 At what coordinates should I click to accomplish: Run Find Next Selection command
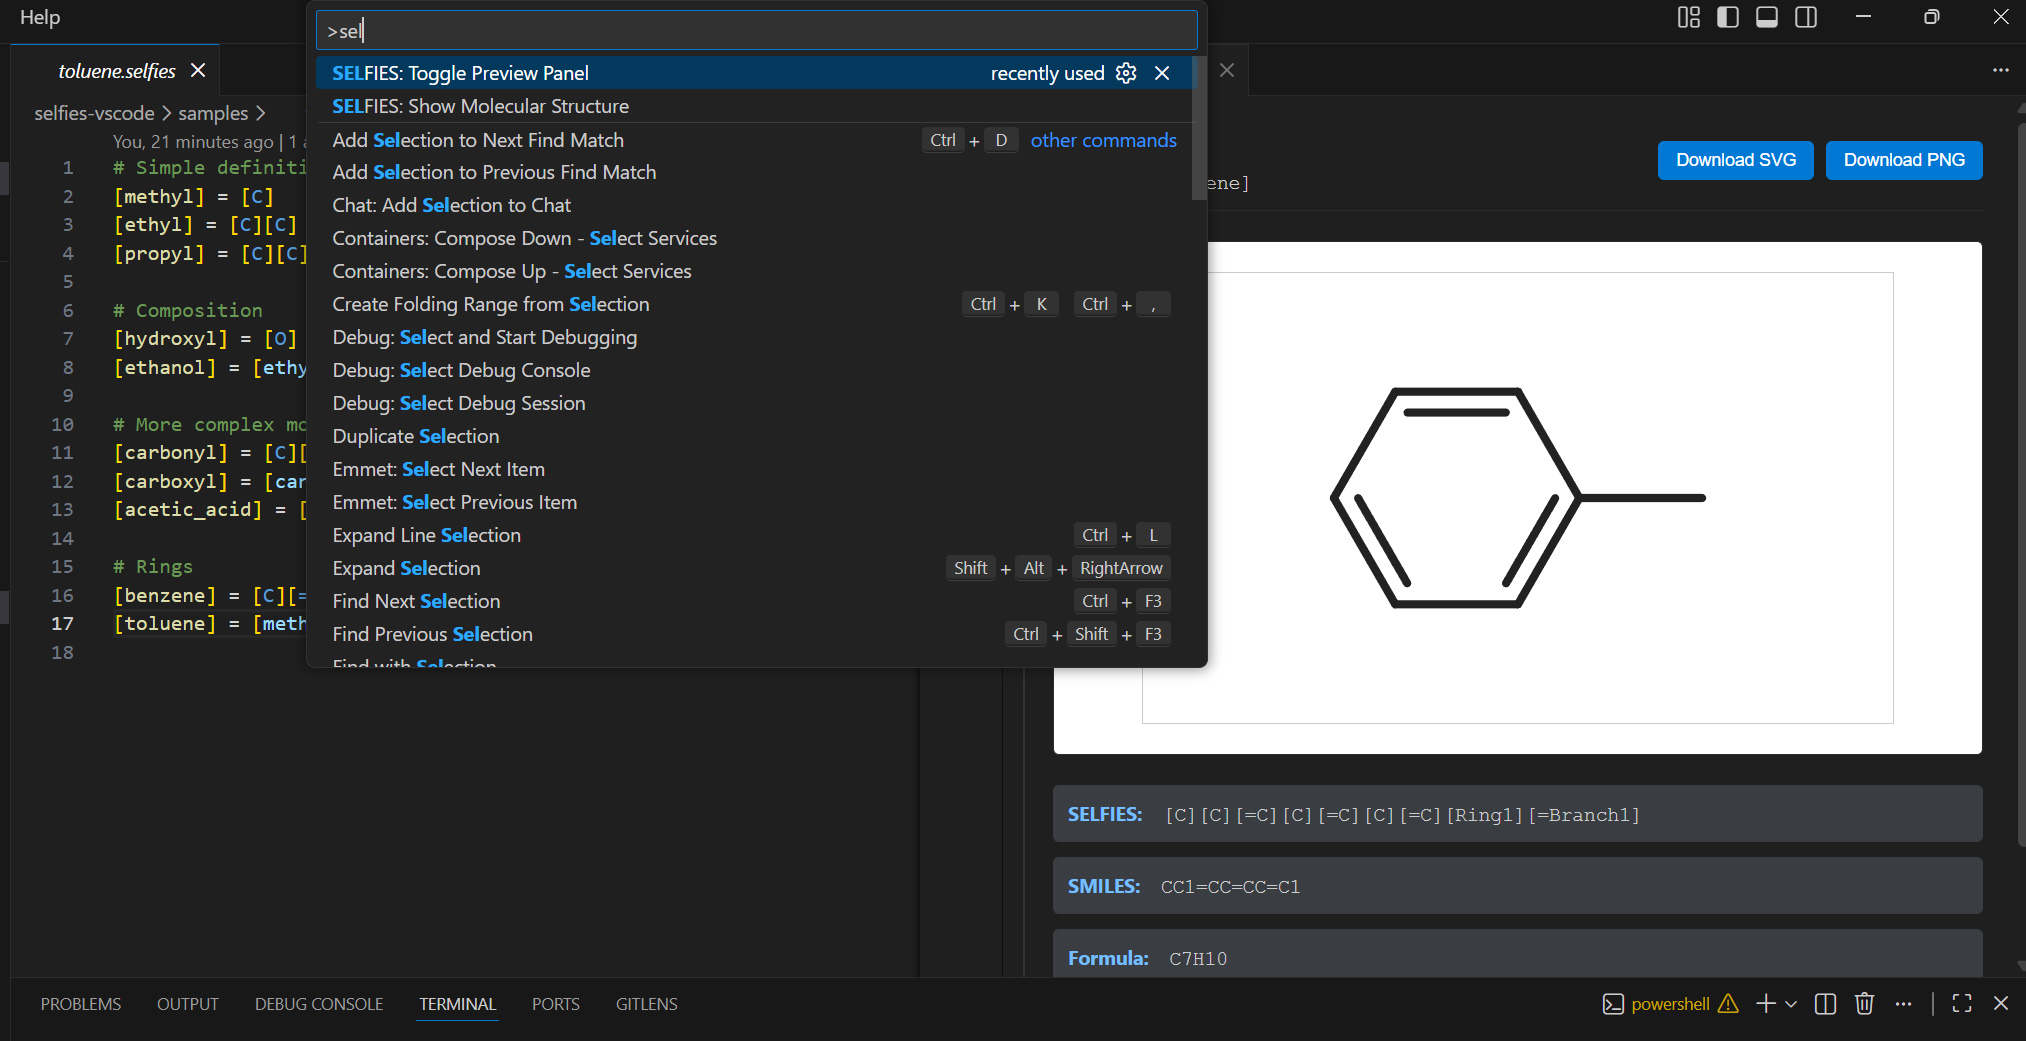[x=754, y=601]
